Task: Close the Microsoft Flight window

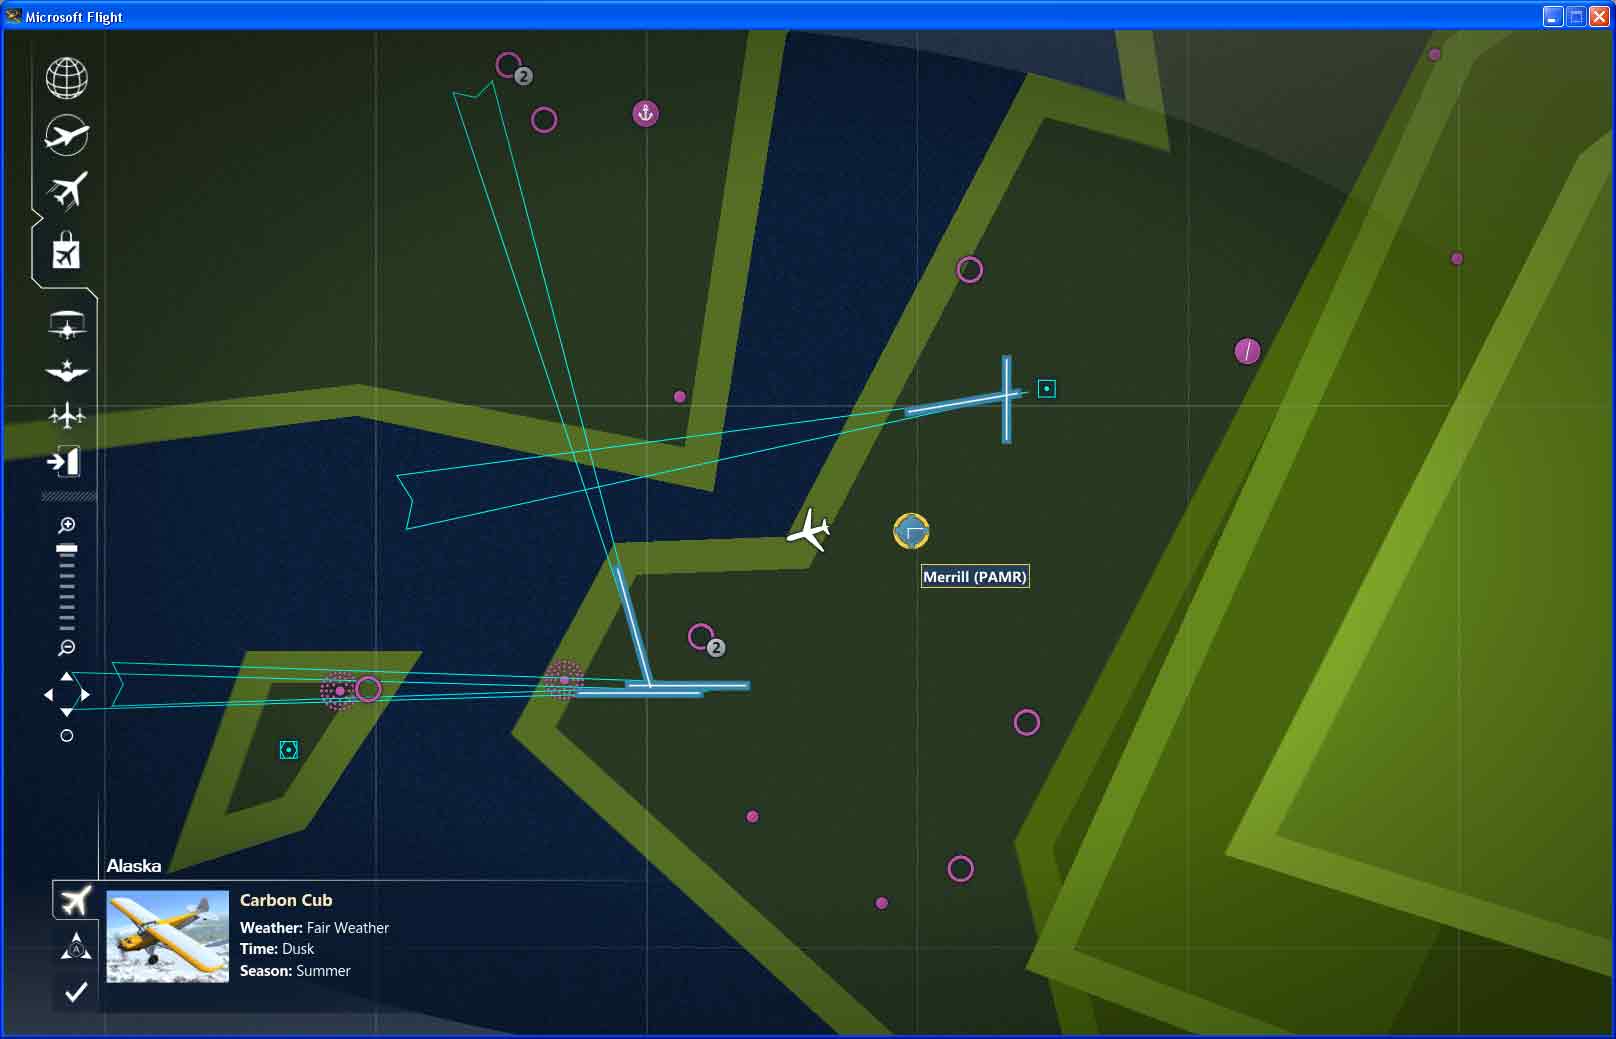Action: coord(1598,16)
